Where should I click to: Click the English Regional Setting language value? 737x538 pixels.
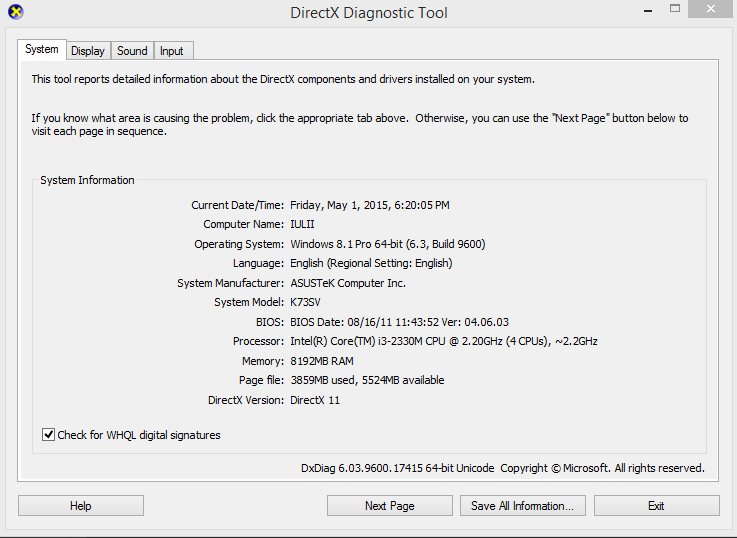pyautogui.click(x=371, y=263)
